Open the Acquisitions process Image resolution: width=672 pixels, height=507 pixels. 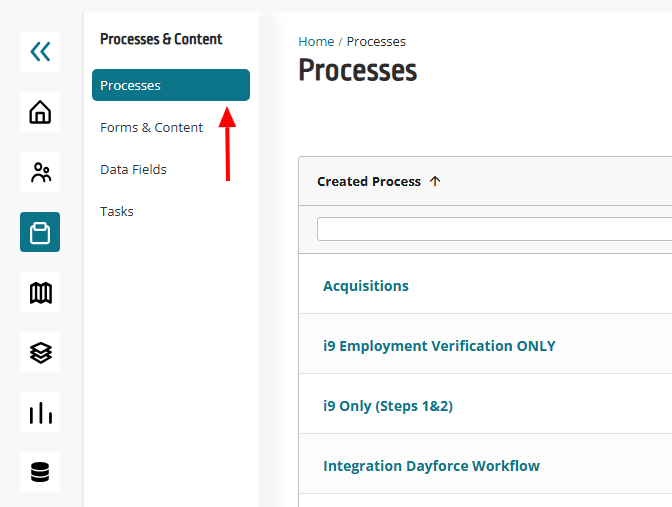click(x=366, y=285)
